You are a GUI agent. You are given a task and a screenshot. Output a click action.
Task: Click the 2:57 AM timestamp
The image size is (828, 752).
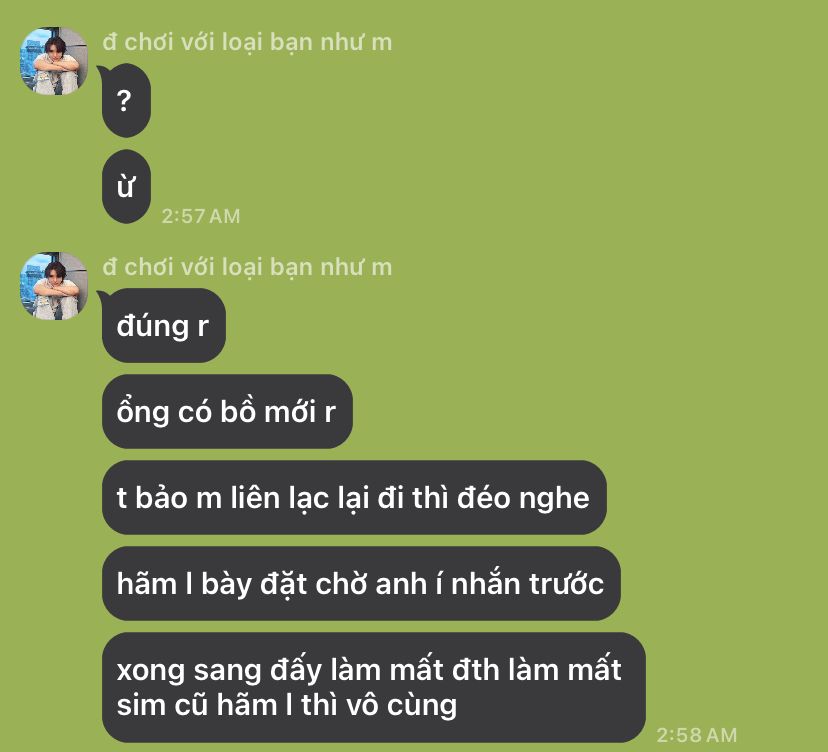201,216
